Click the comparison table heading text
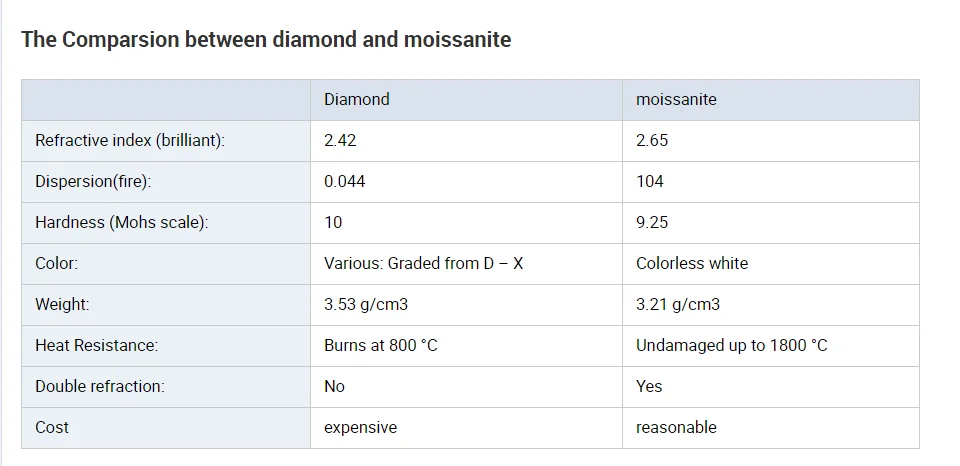Screen dimensions: 960x466 (x=266, y=40)
